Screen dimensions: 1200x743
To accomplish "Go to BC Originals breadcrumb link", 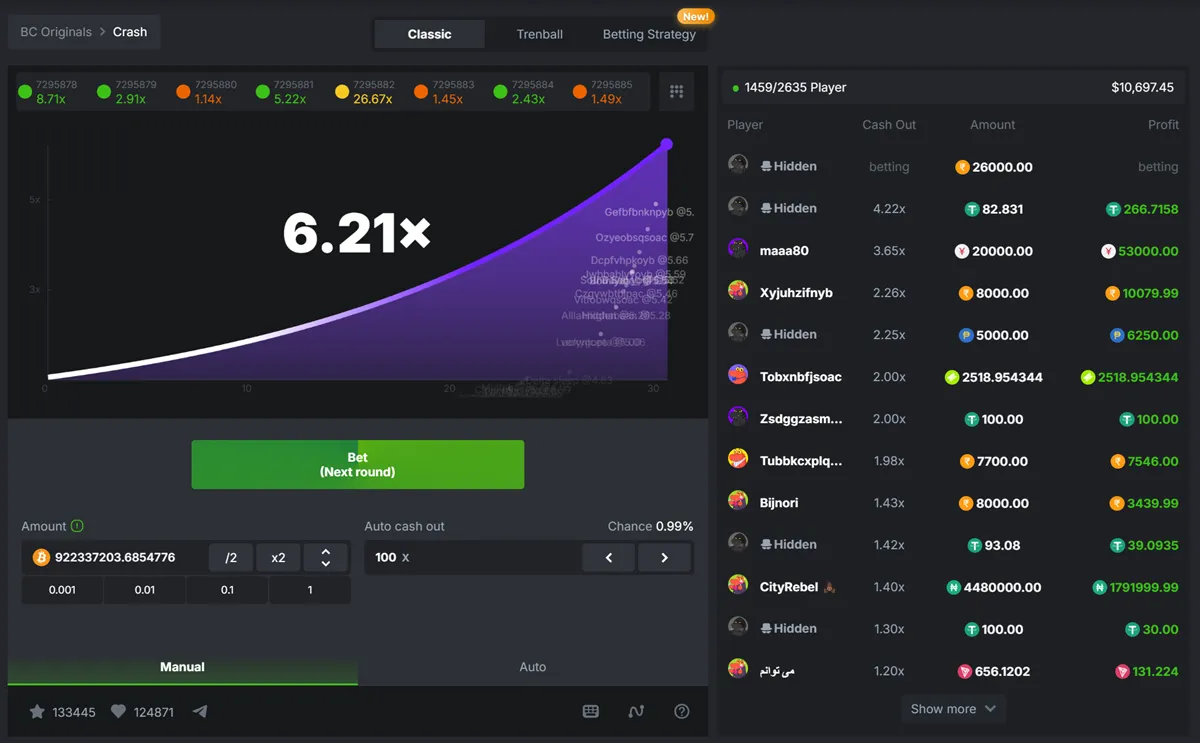I will point(56,32).
